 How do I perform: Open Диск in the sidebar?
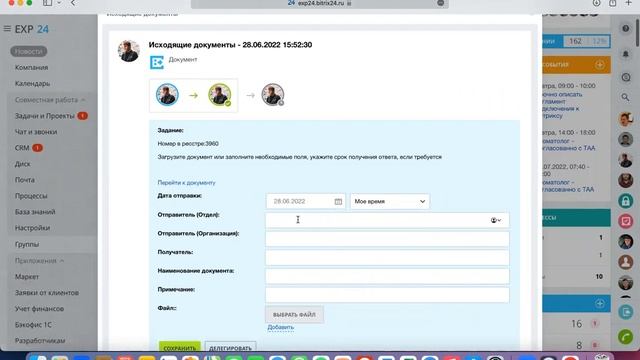click(x=22, y=164)
